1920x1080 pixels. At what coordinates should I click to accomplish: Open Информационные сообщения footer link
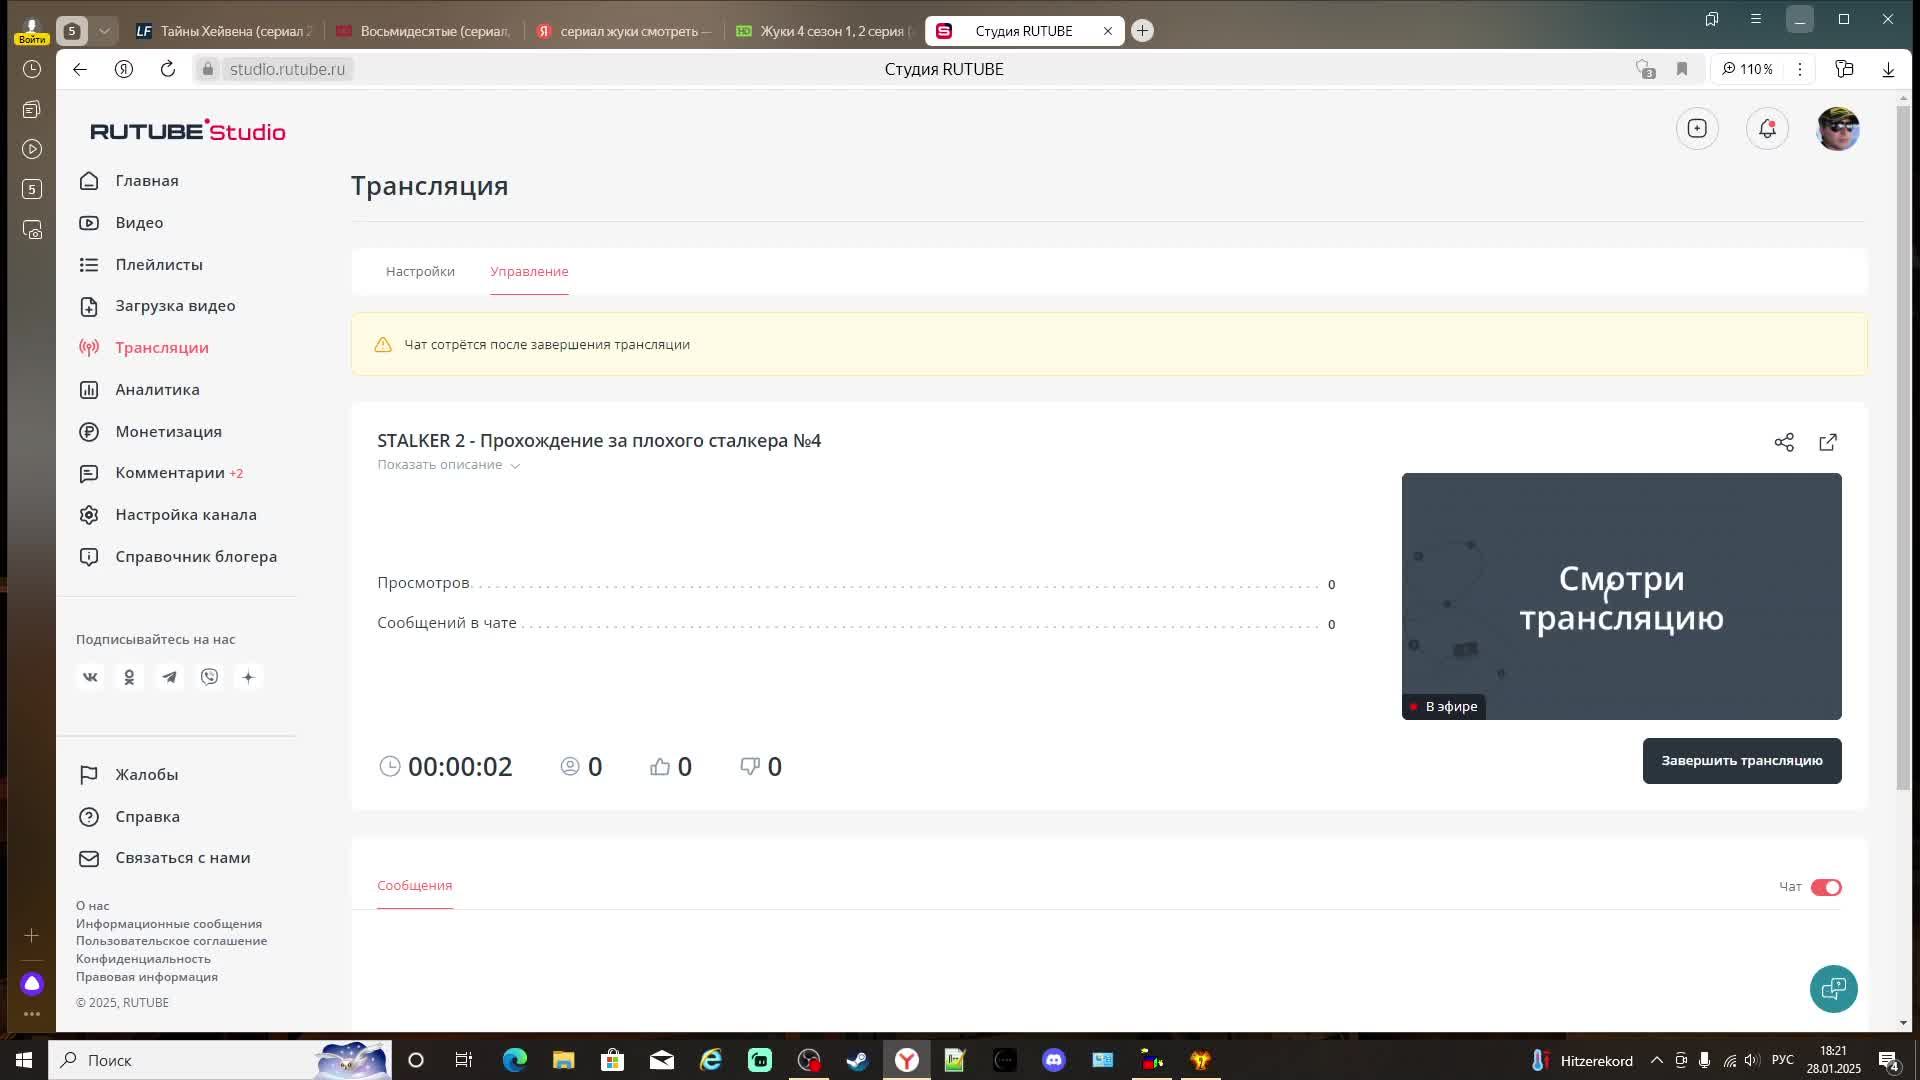point(169,924)
